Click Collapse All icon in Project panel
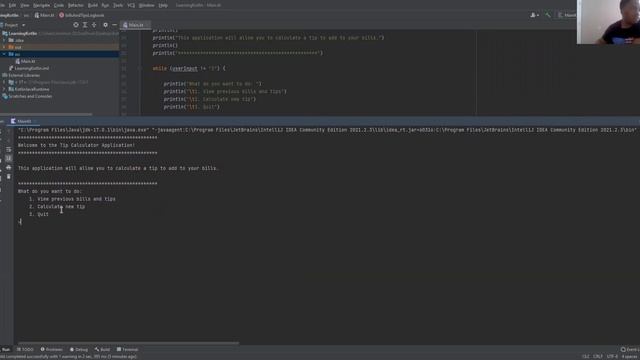This screenshot has width=640, height=360. tap(94, 25)
